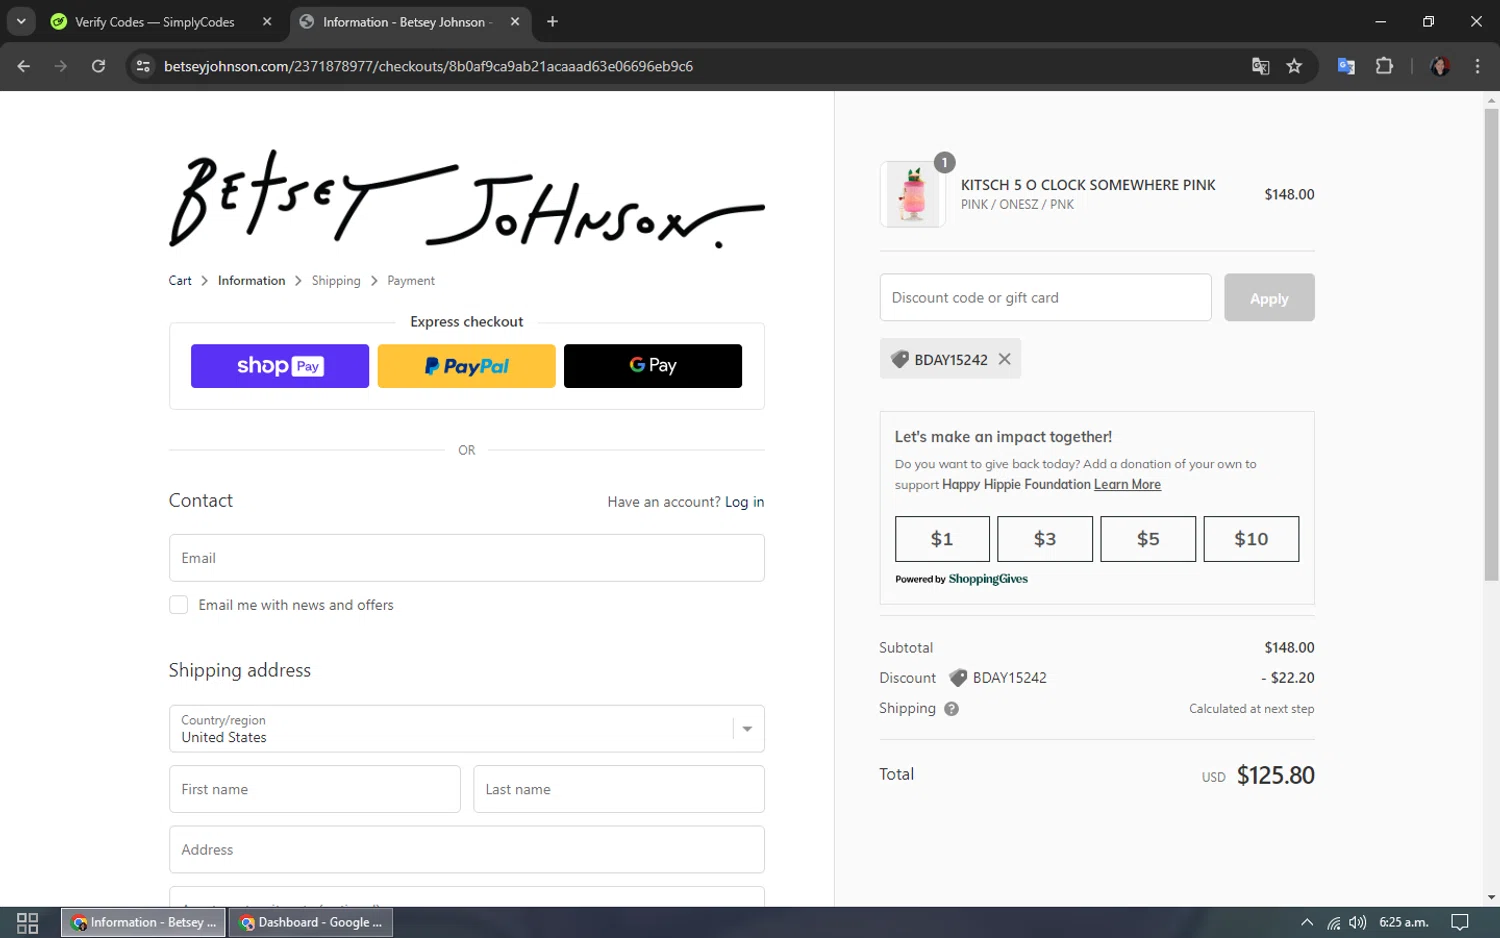Open the notifications action center icon
This screenshot has width=1500, height=938.
tap(1460, 922)
